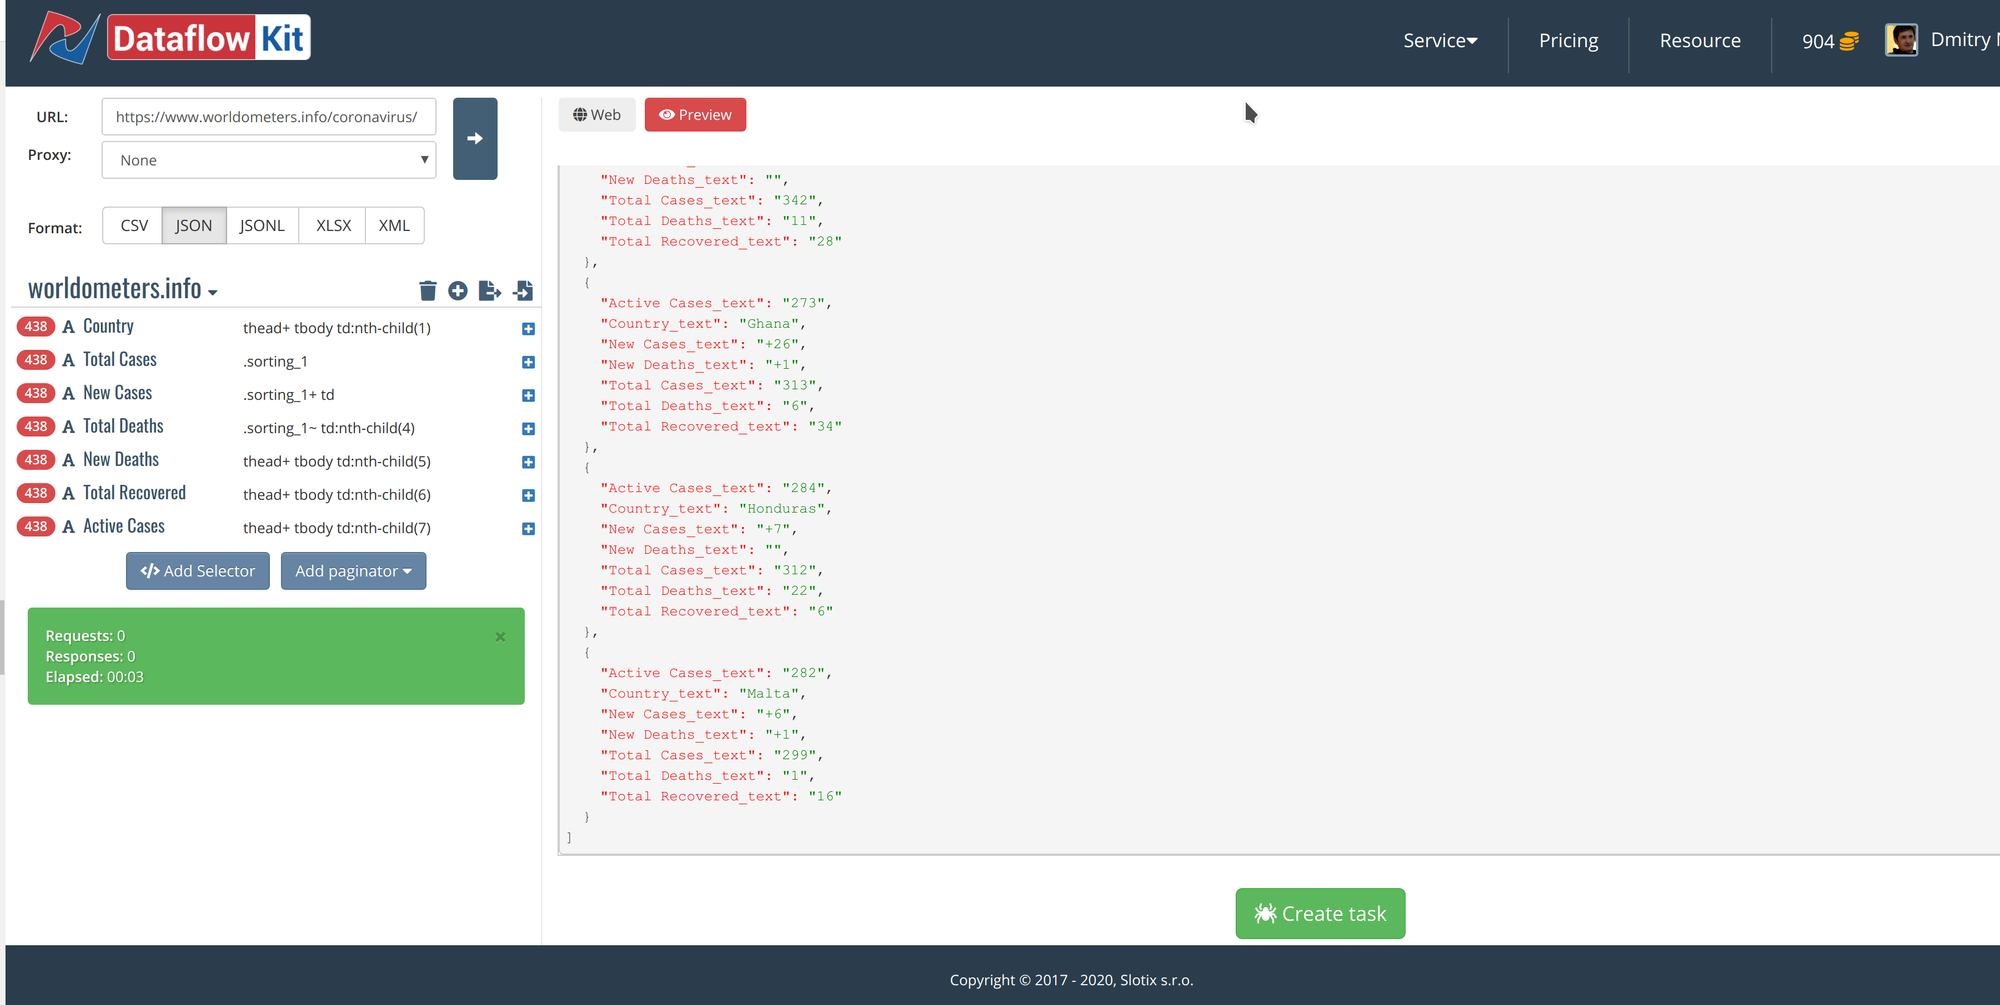Click the 438 badge for Total Cases
The height and width of the screenshot is (1005, 2000).
coord(36,360)
